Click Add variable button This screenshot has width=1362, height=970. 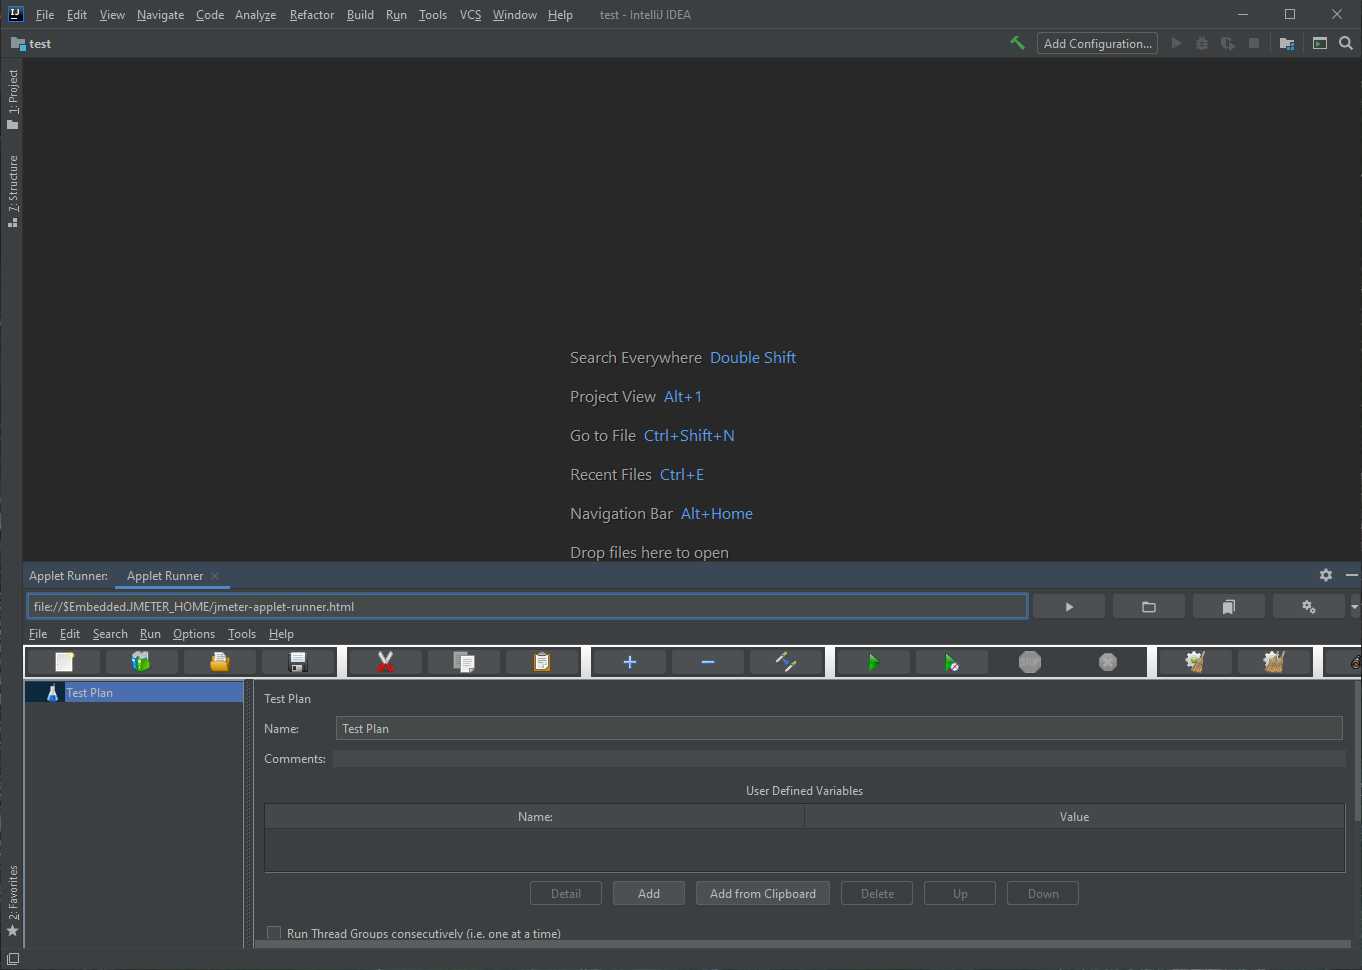649,893
